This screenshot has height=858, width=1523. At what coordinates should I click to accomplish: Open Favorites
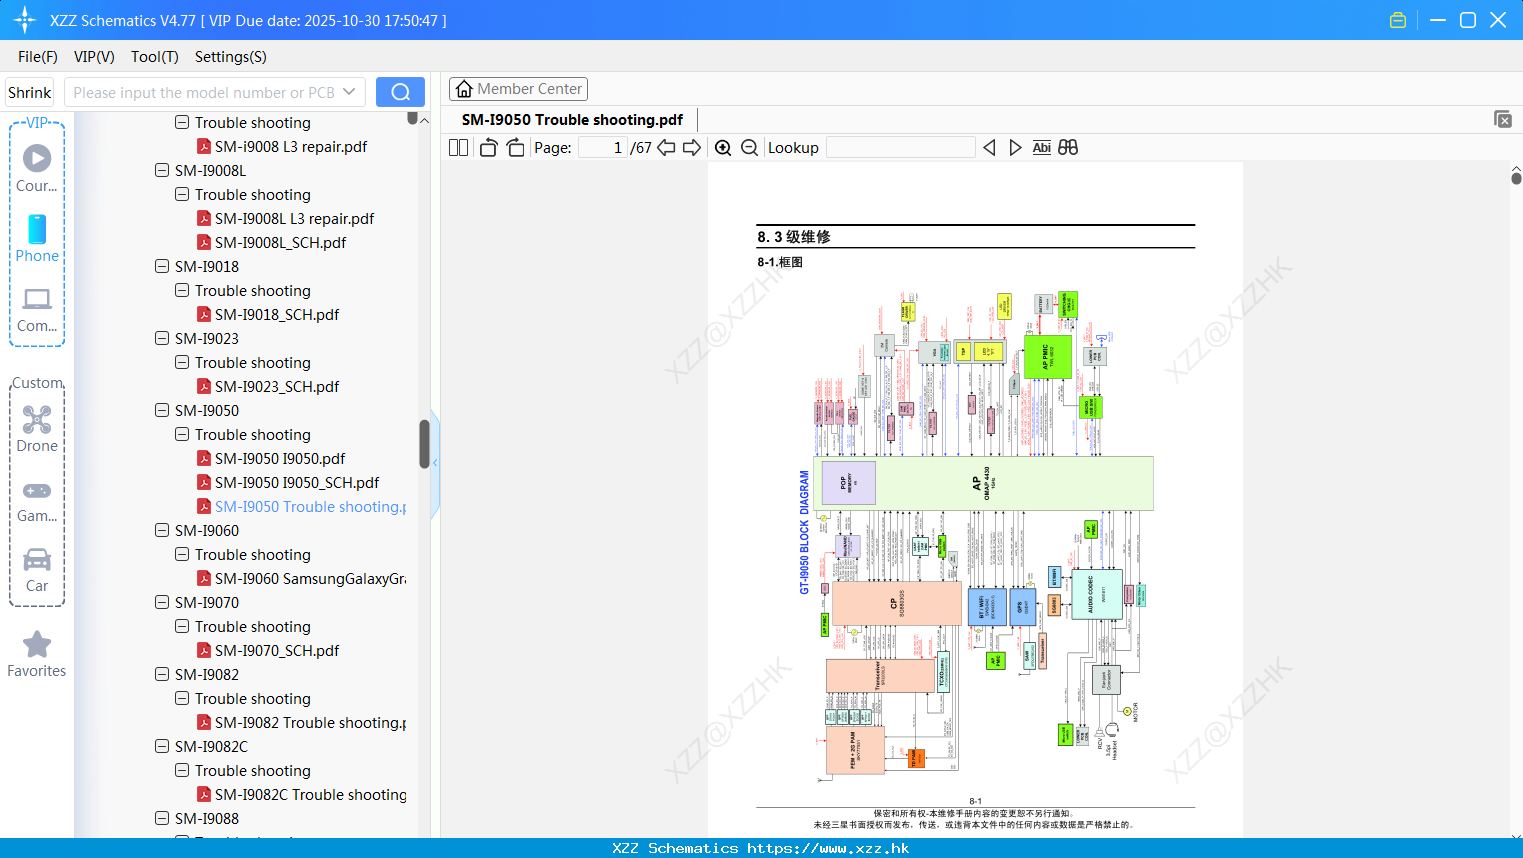[37, 654]
